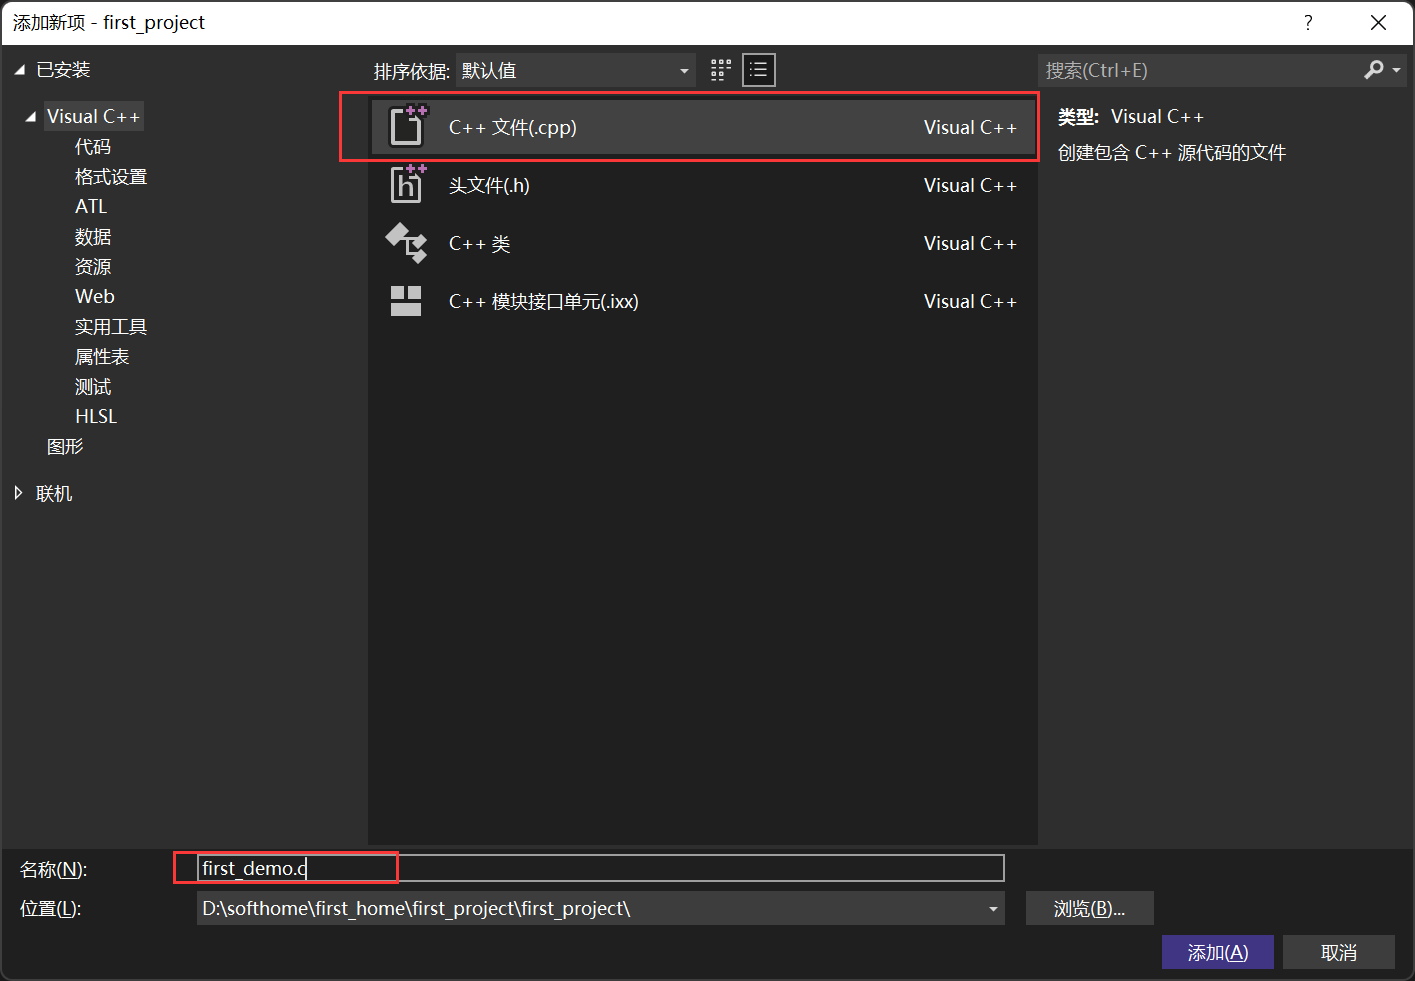Click the 取消 button

click(x=1338, y=952)
